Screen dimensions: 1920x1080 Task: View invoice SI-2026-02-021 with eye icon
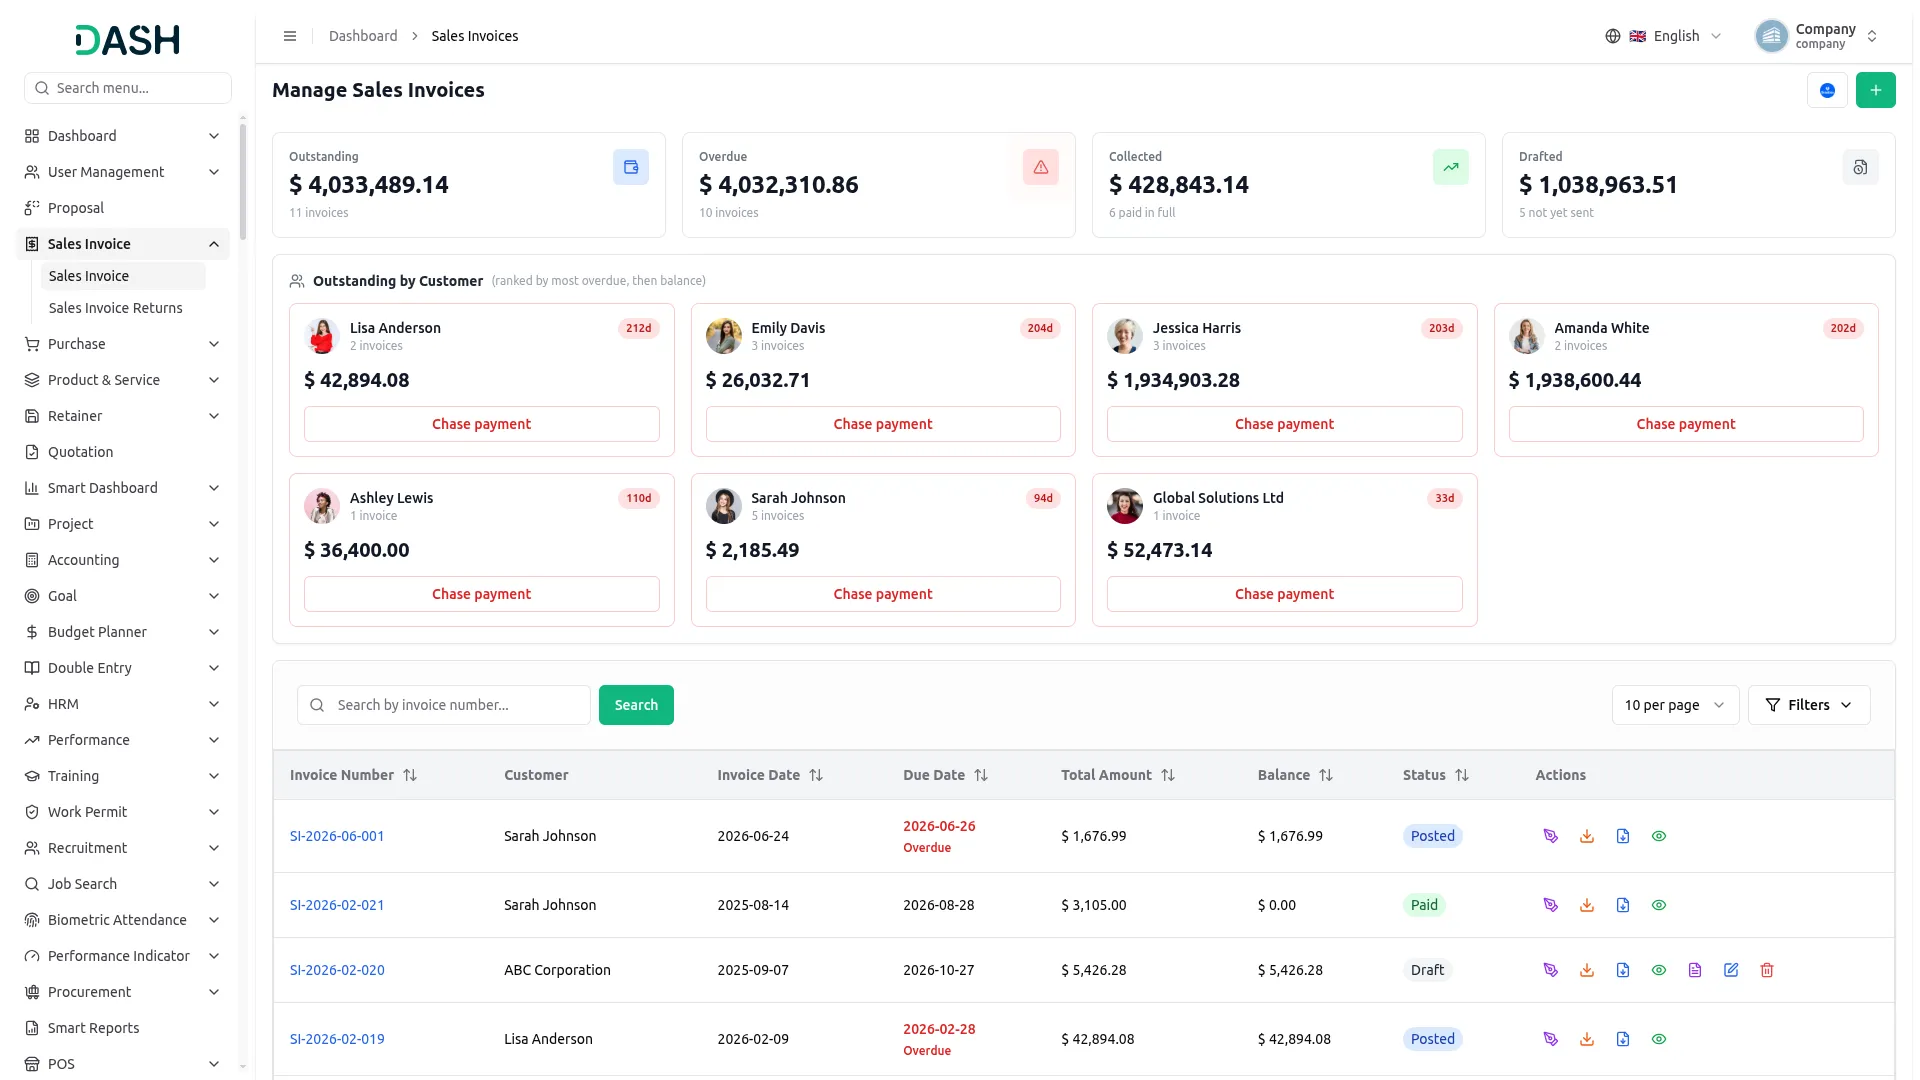tap(1659, 905)
